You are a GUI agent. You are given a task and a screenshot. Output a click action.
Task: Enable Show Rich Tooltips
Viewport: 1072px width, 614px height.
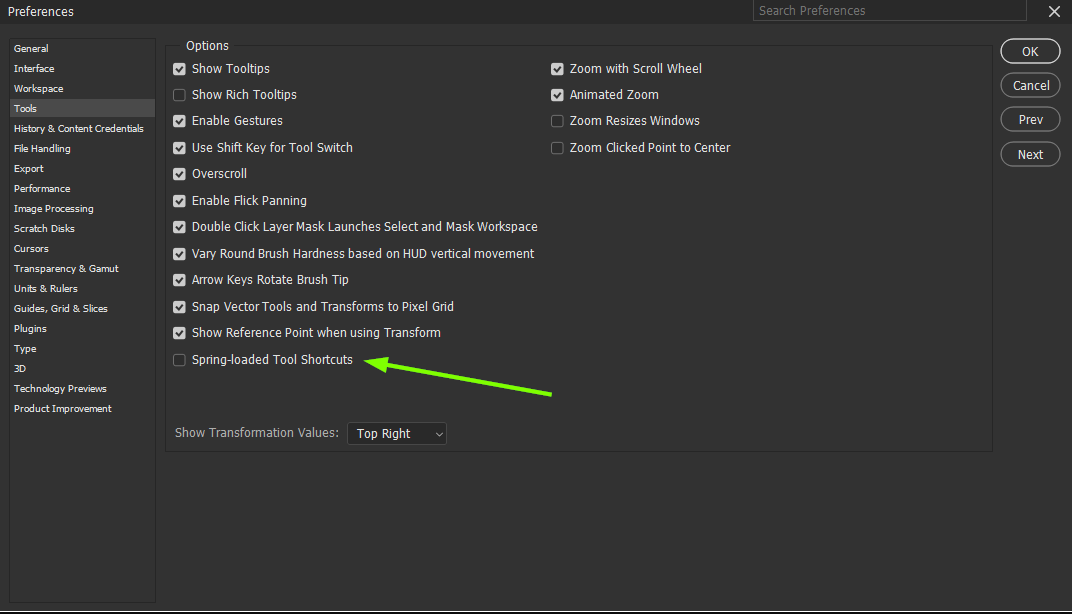(x=179, y=94)
